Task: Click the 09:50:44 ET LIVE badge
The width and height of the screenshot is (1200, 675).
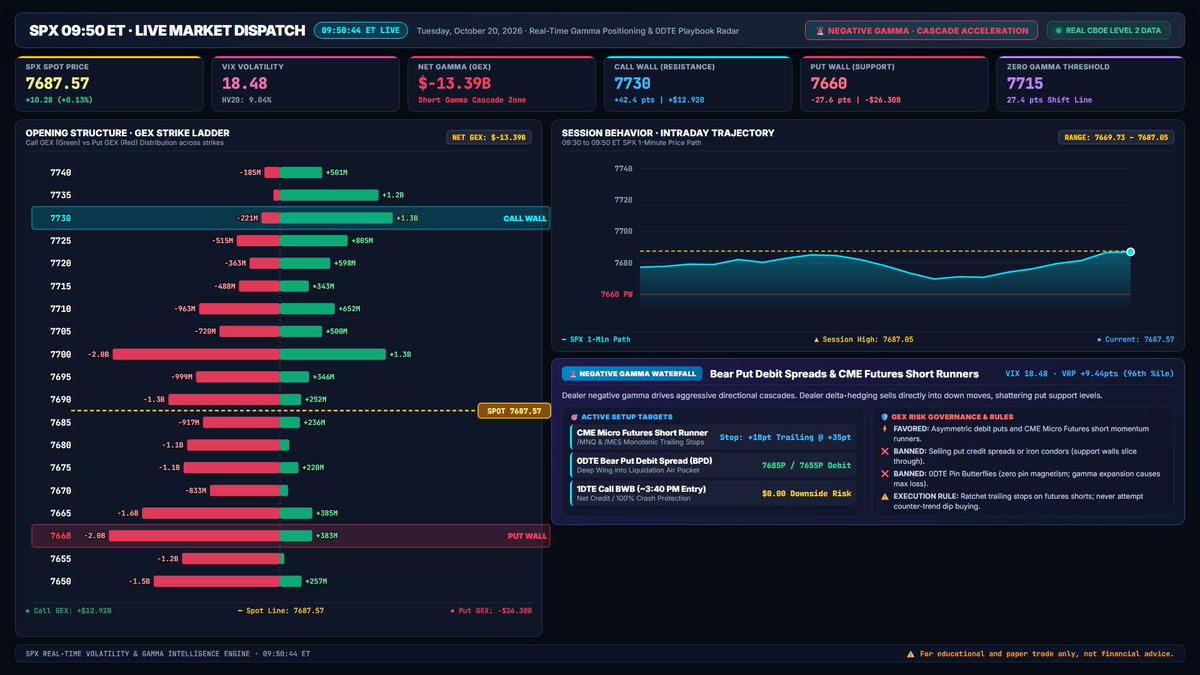Action: [x=360, y=31]
